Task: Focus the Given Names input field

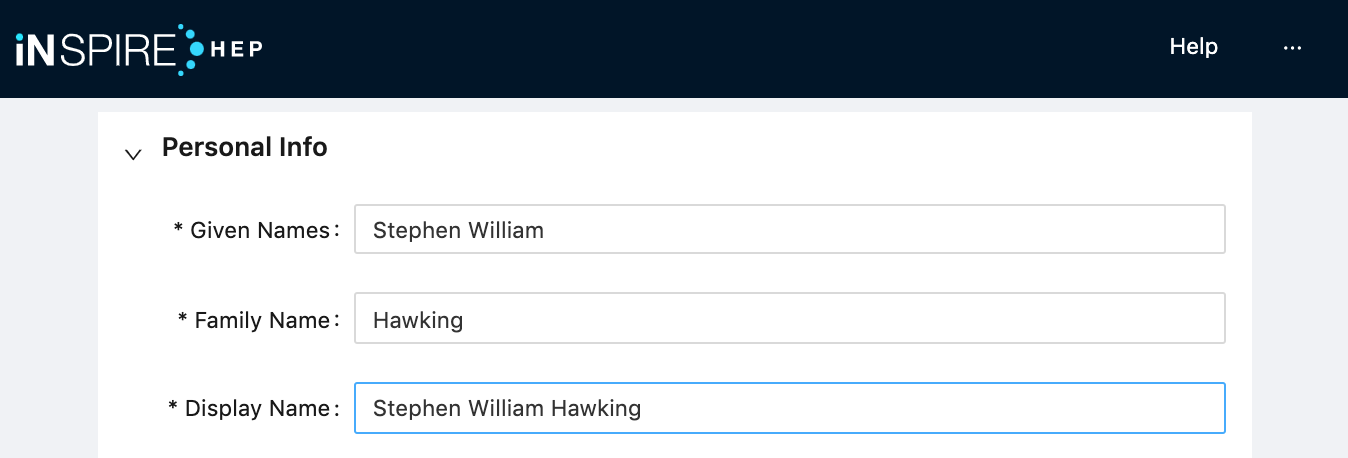Action: coord(789,230)
